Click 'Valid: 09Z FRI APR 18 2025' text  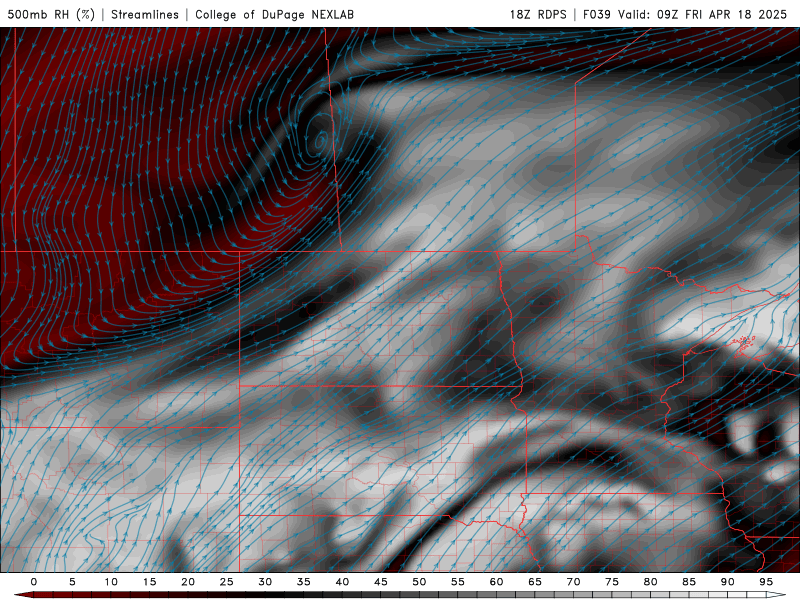pyautogui.click(x=703, y=14)
